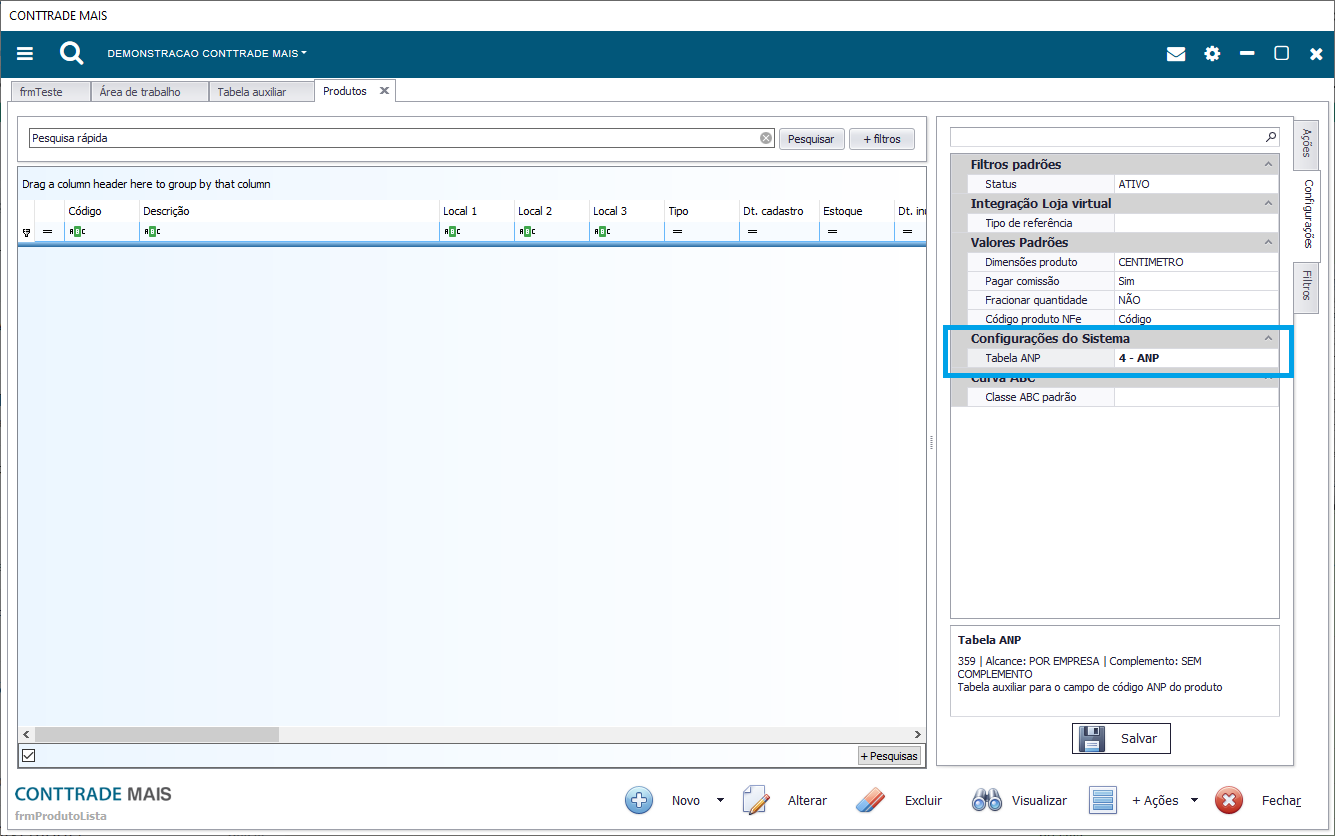Select the Fracionar quantidade value NÃO
This screenshot has width=1335, height=836.
(x=1196, y=300)
